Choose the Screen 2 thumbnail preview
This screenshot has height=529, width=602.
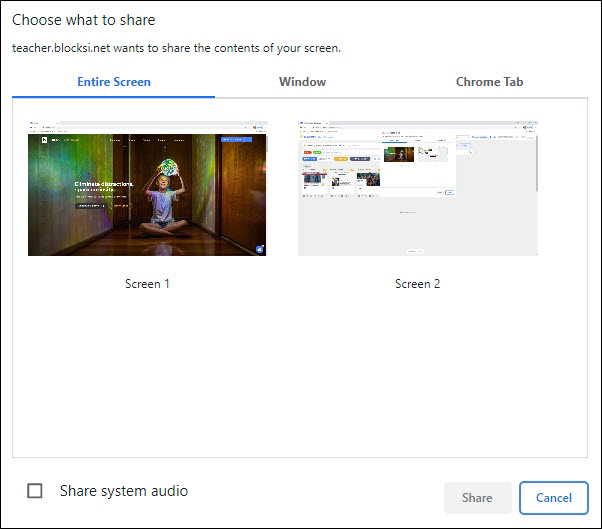pos(418,188)
